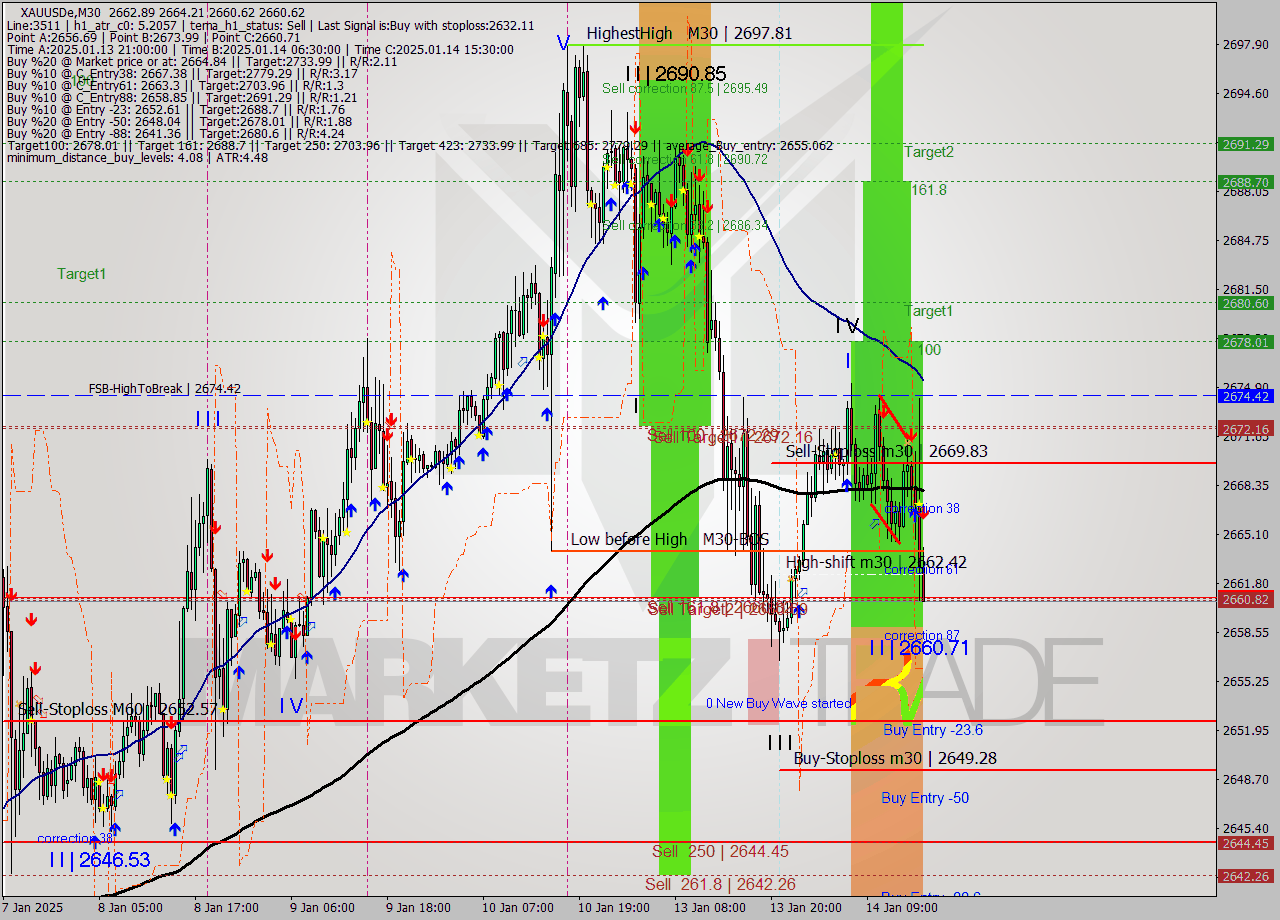This screenshot has width=1280, height=920.
Task: Select the Sell 250 | 2644.45 label
Action: tap(720, 851)
